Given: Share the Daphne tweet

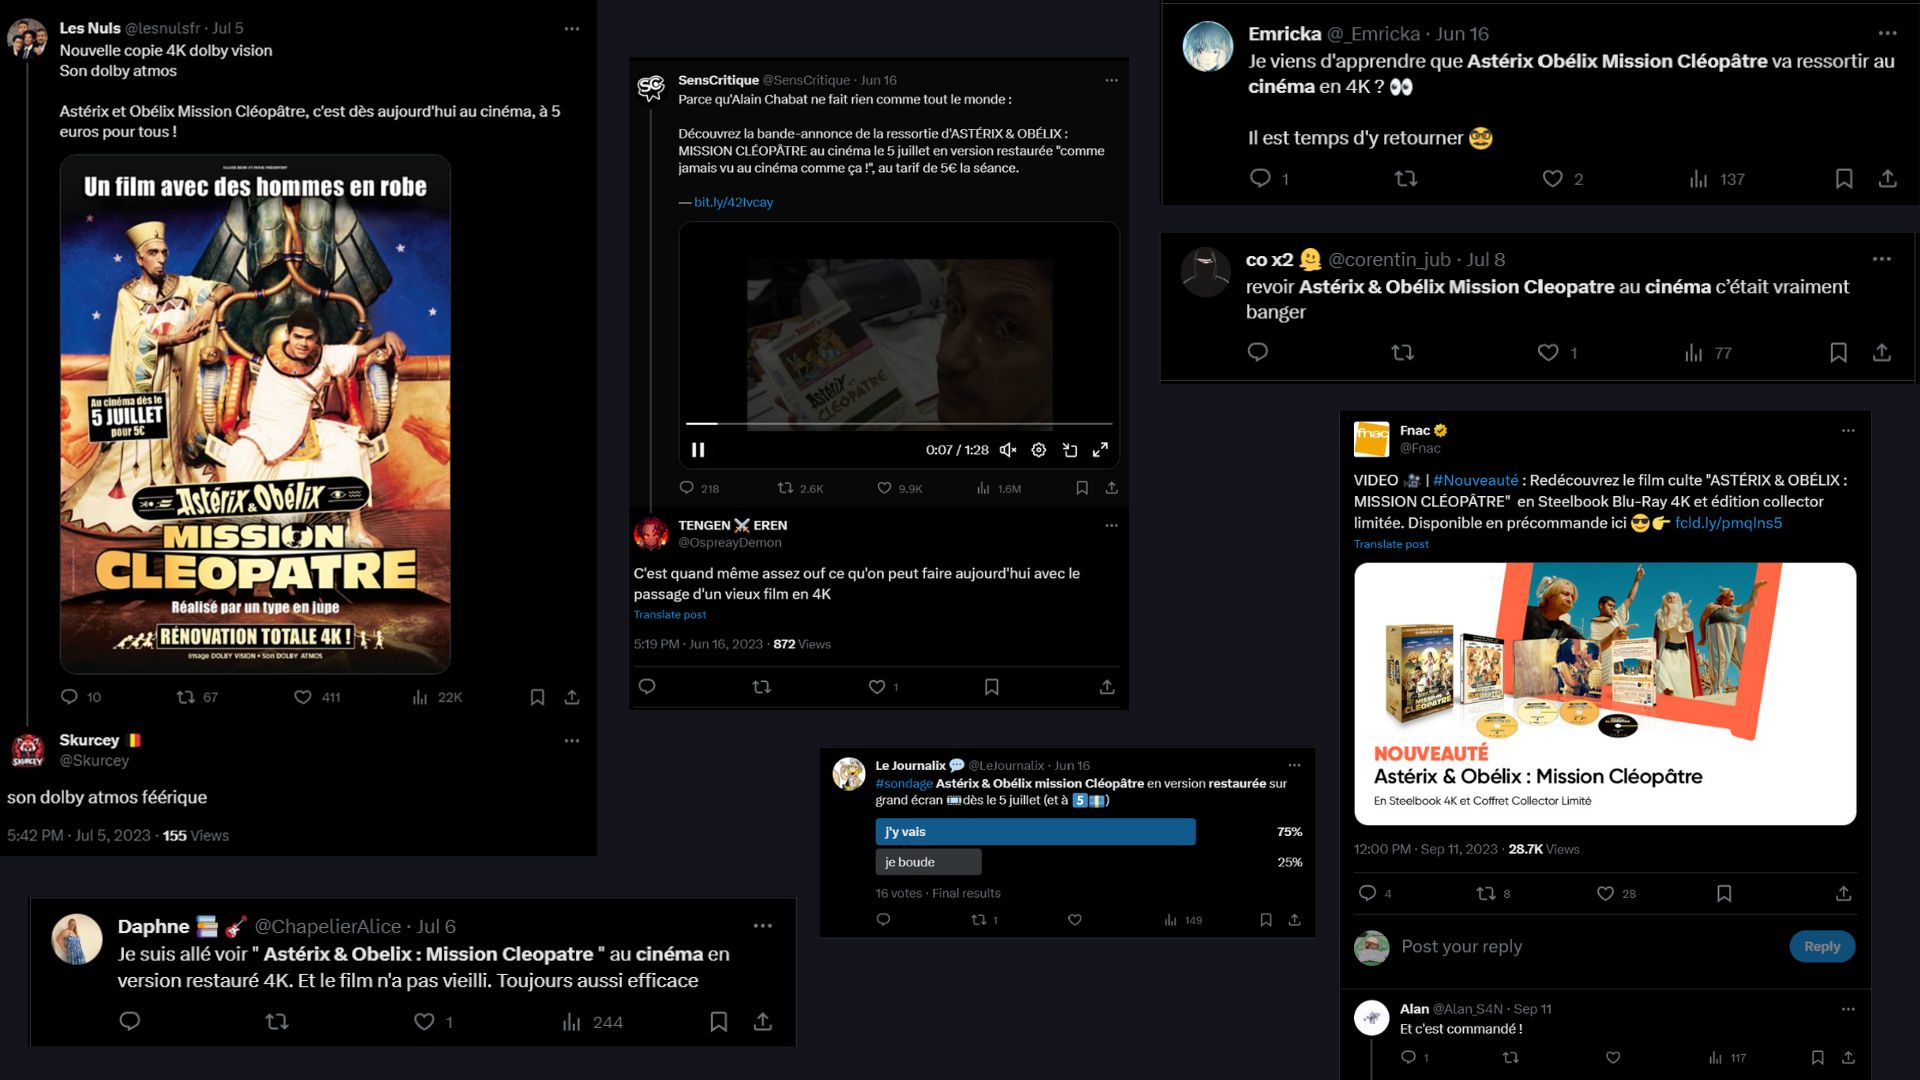Looking at the screenshot, I should [x=763, y=1021].
